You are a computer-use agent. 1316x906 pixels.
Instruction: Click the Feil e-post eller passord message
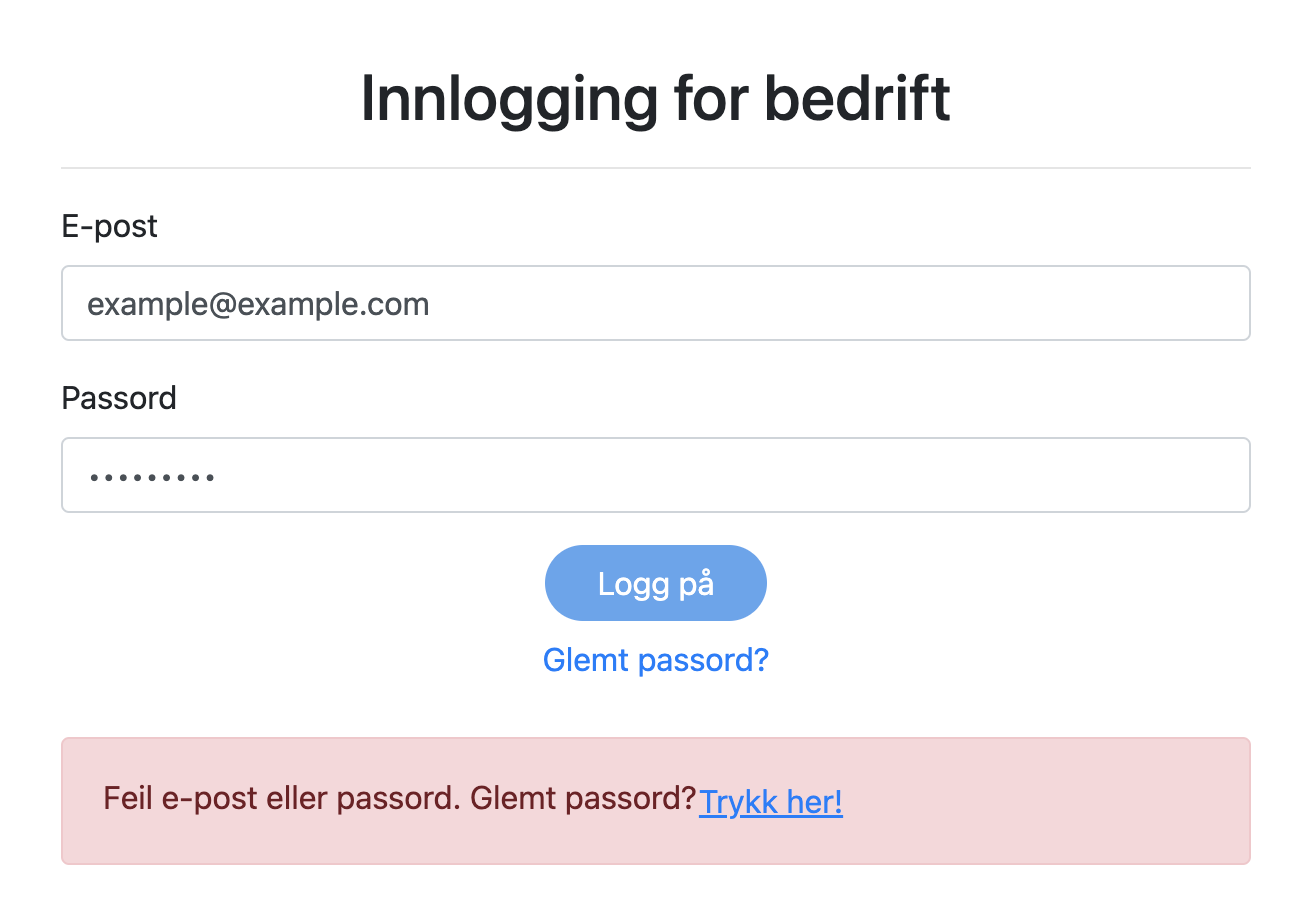(x=283, y=800)
